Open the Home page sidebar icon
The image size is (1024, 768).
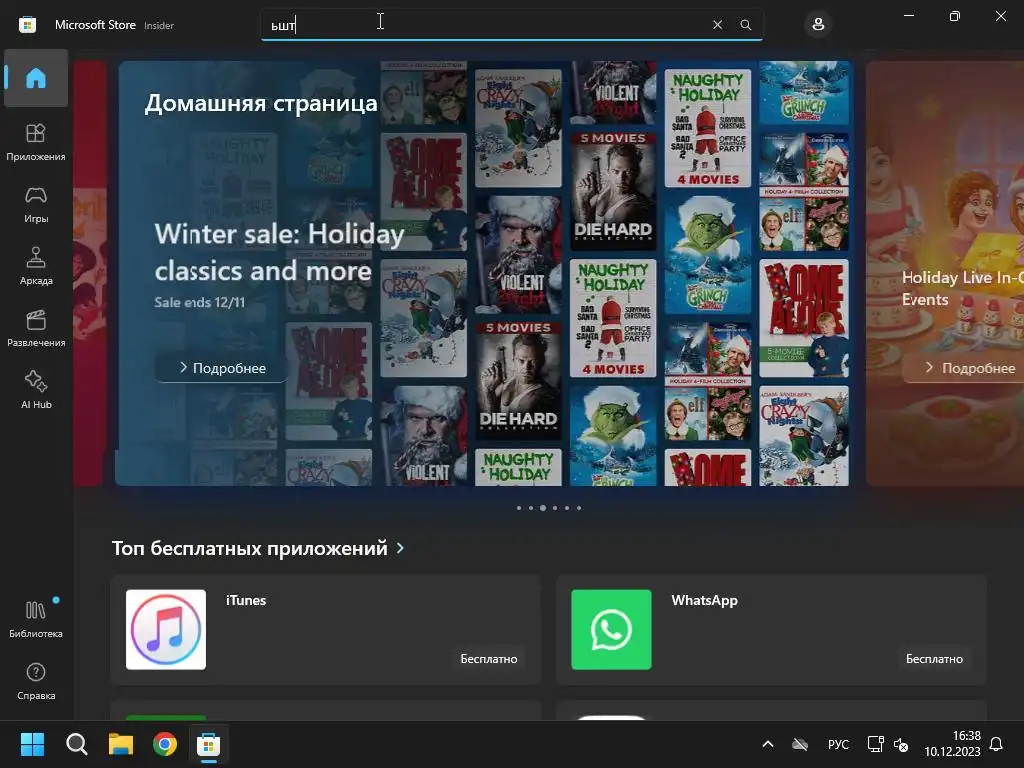pos(36,78)
